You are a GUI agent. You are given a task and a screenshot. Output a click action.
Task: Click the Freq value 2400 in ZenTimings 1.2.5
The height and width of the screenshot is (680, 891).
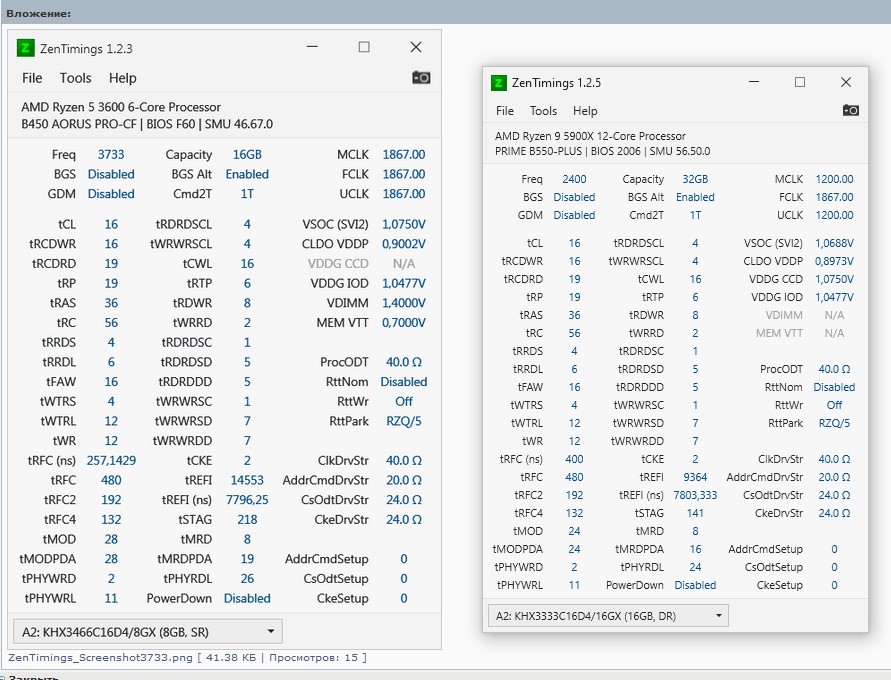coord(574,179)
